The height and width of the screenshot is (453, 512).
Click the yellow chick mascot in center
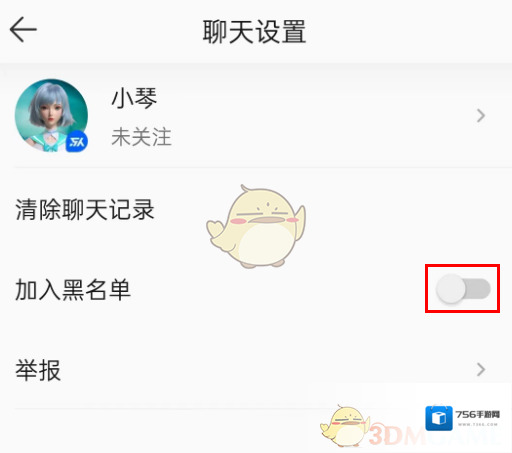click(x=256, y=227)
